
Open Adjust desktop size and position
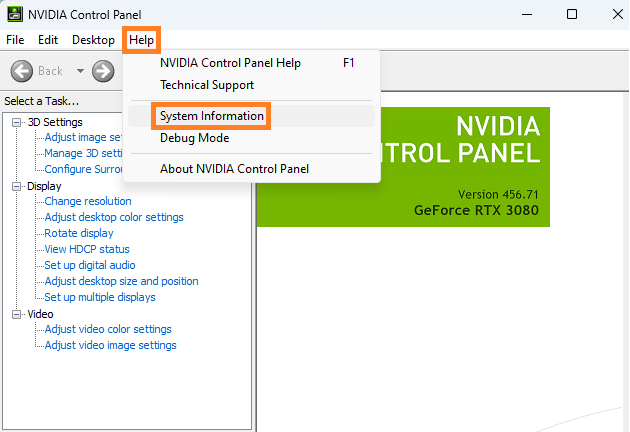pos(121,281)
